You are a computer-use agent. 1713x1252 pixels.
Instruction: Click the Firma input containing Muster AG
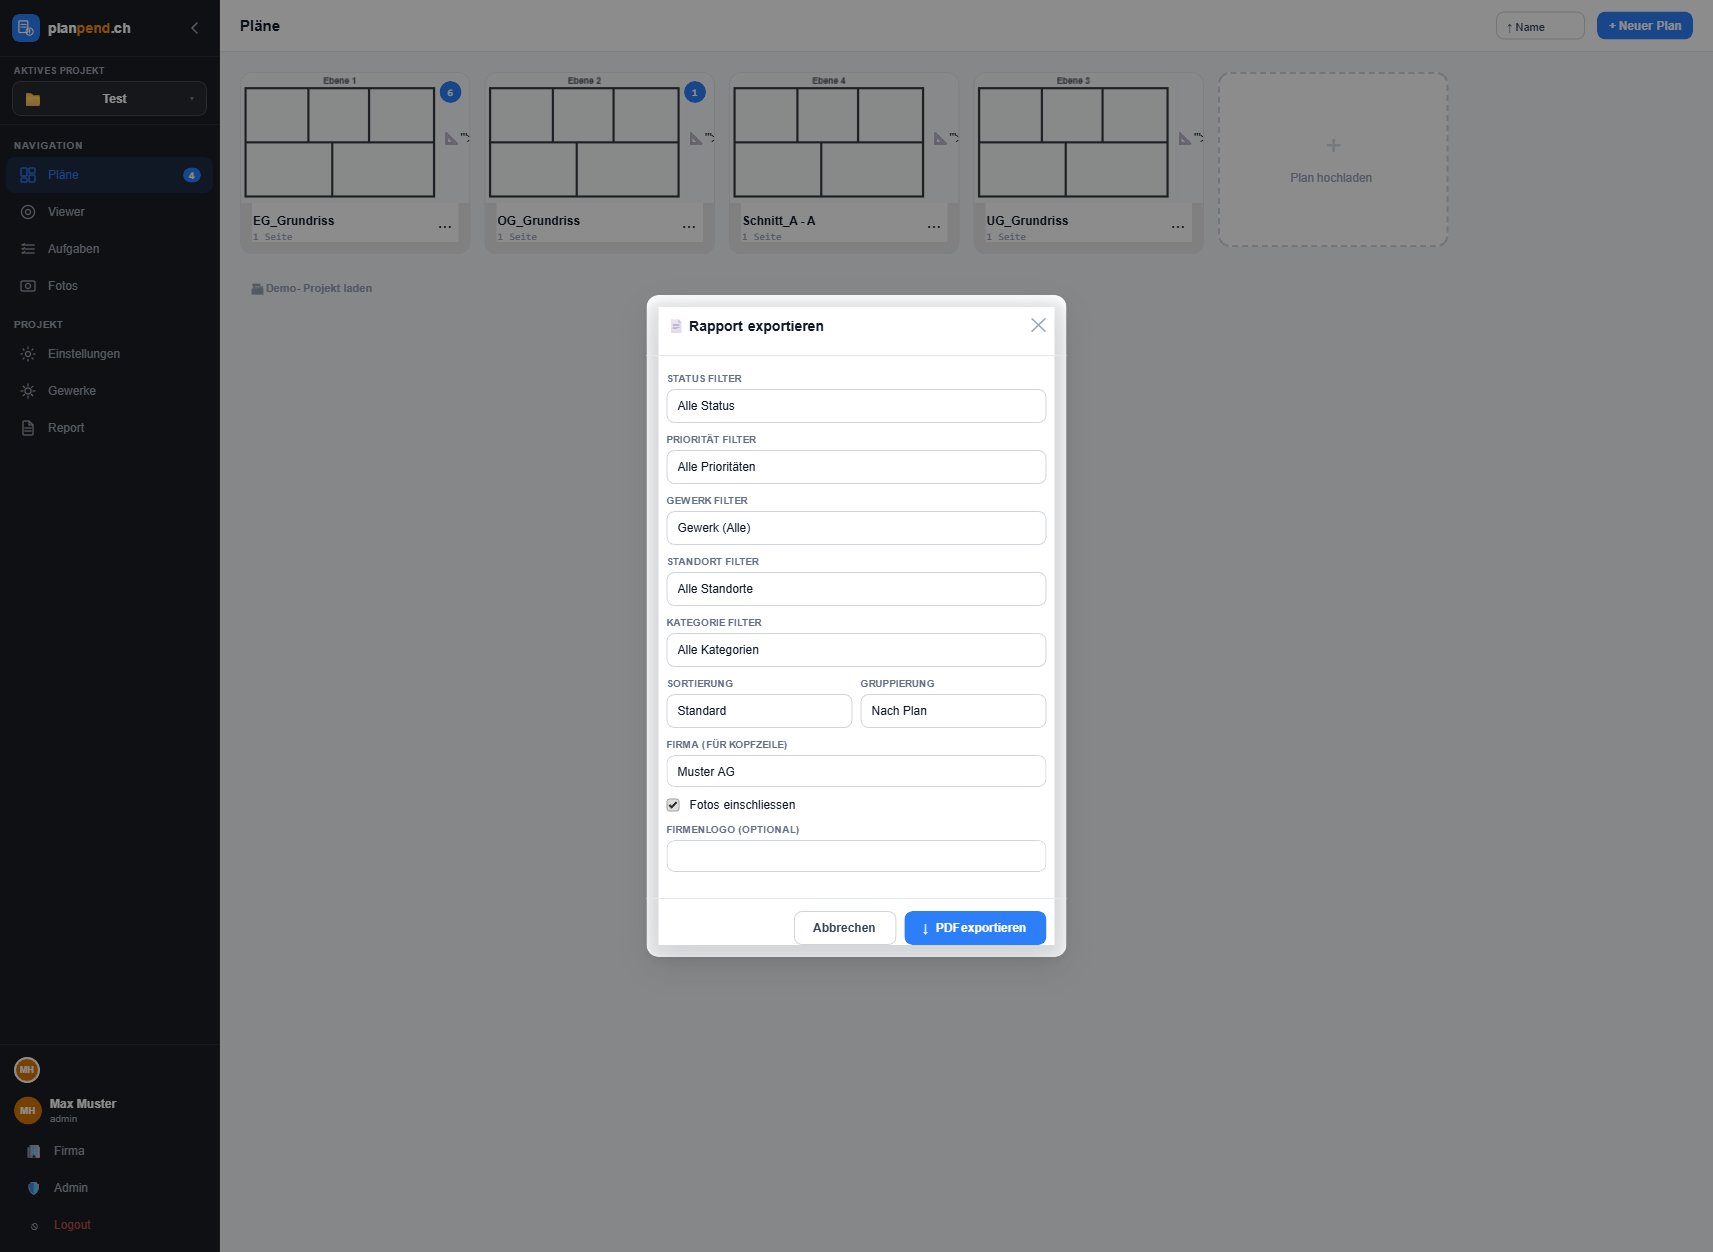856,772
